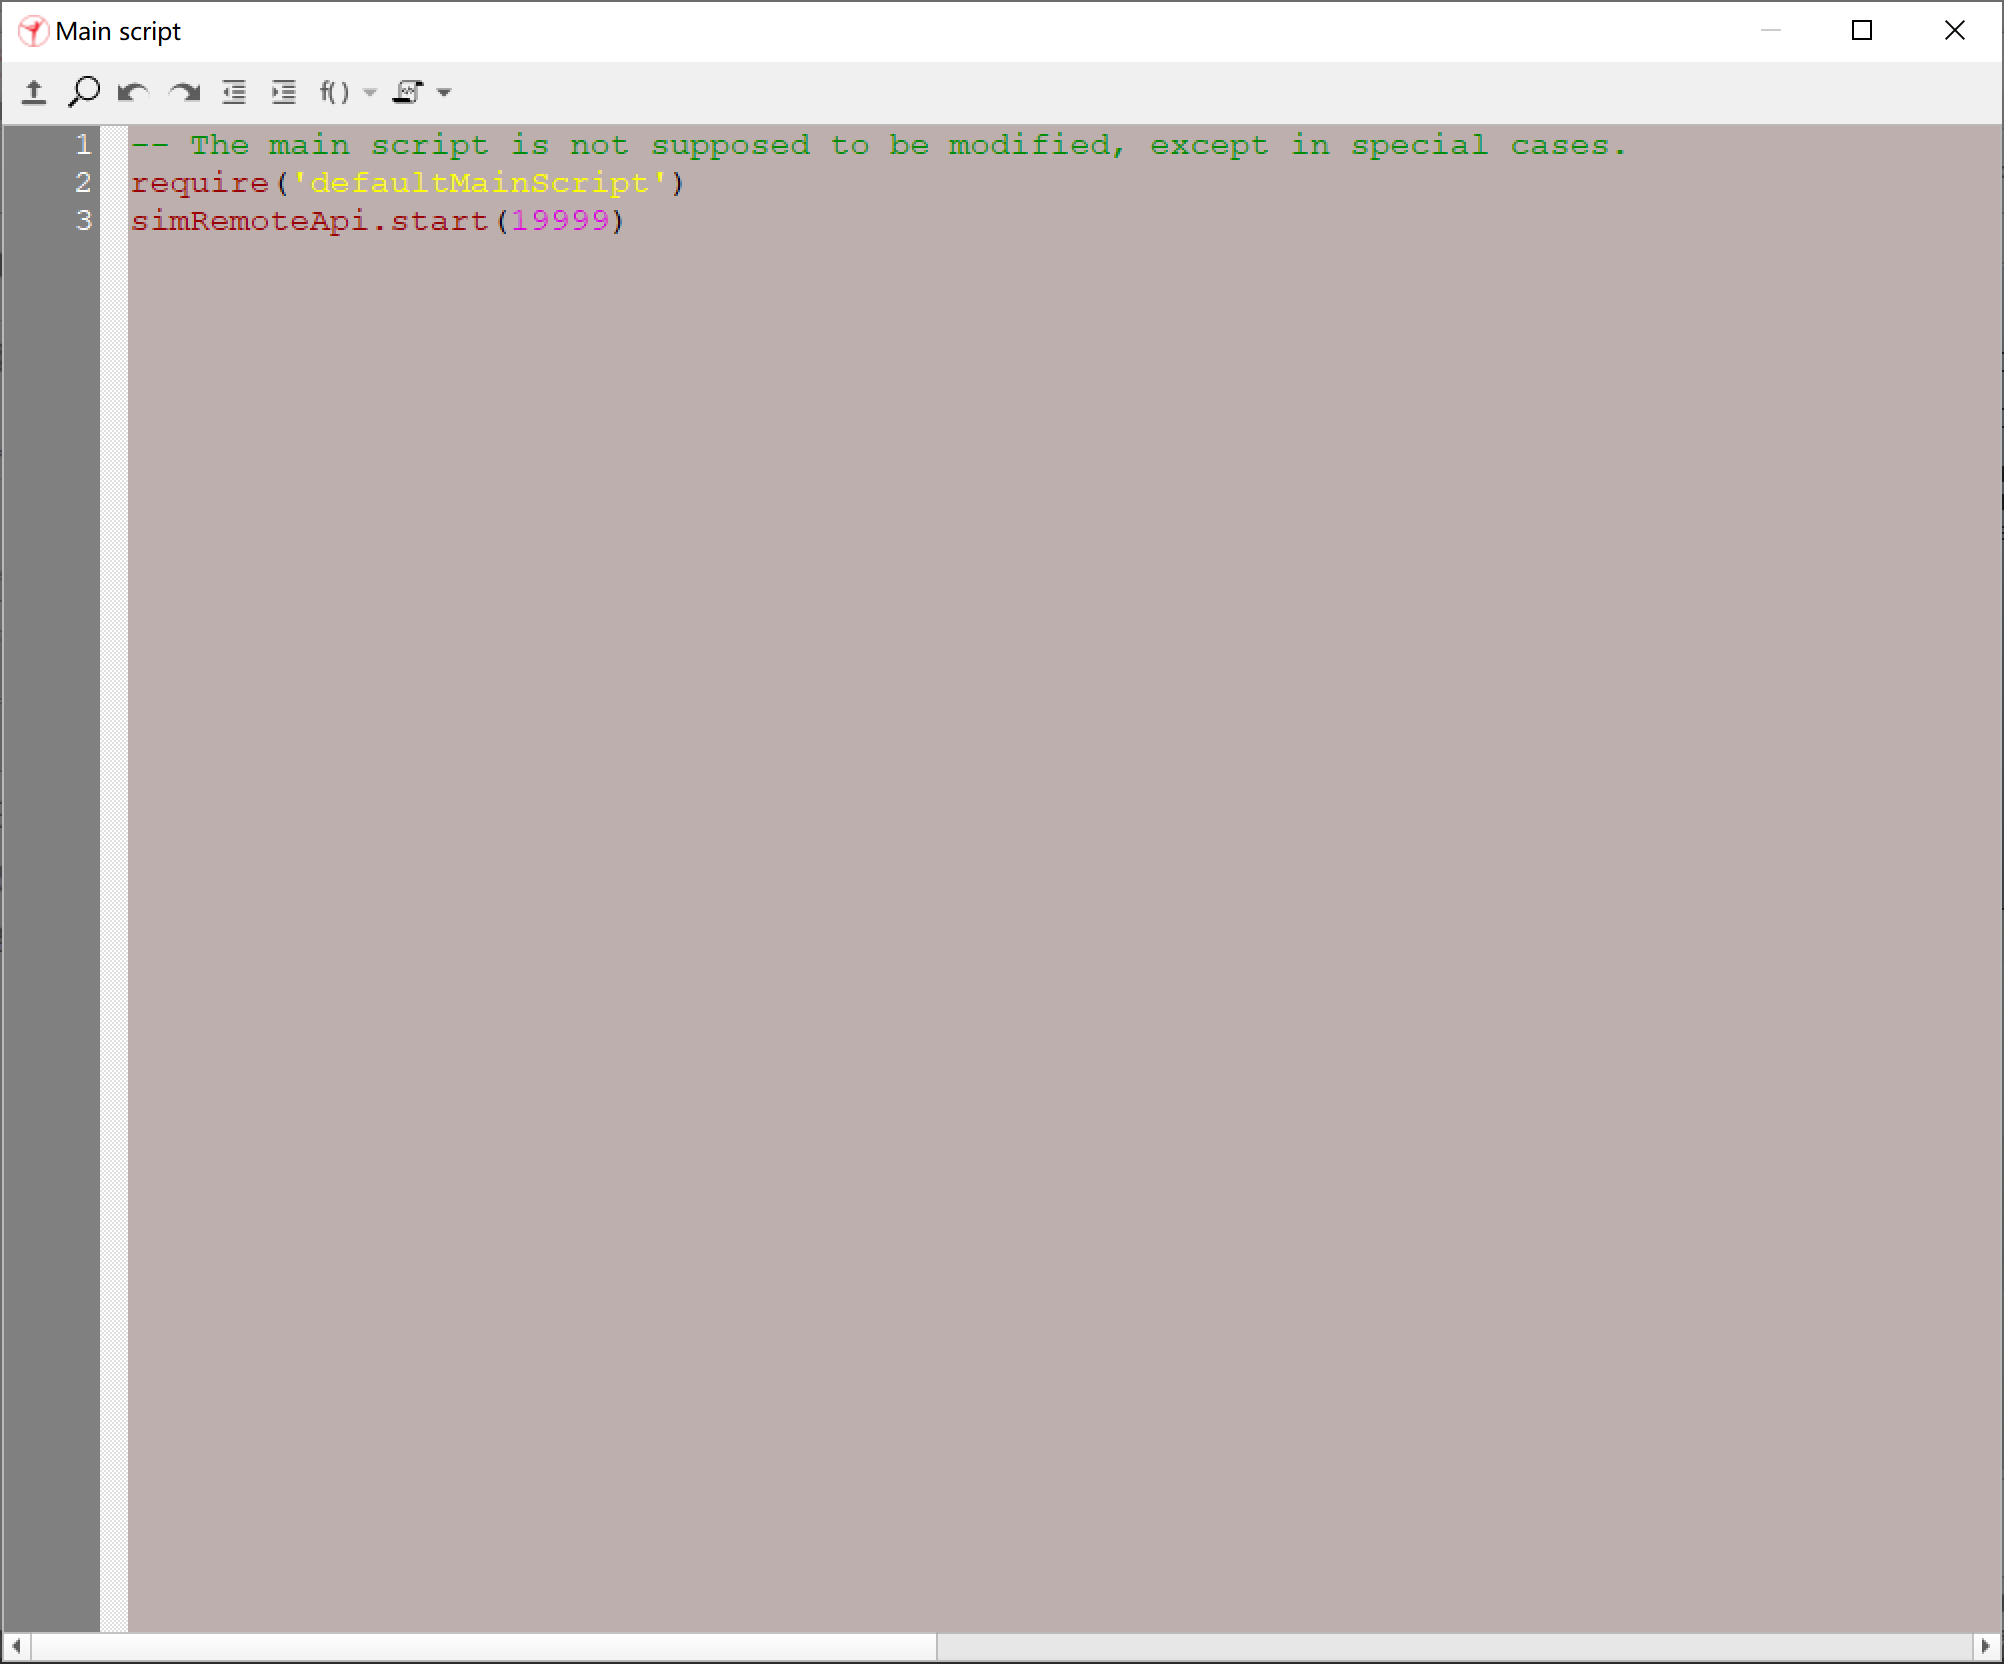2004x1664 pixels.
Task: Expand the dropdown next to the f() icon
Action: (370, 94)
